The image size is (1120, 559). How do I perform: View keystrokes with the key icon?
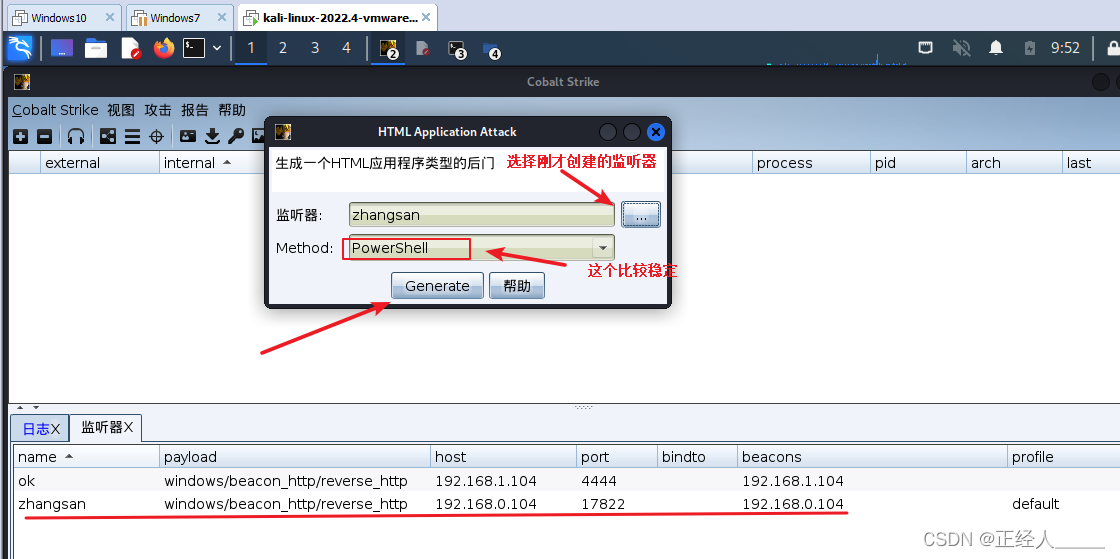point(236,136)
